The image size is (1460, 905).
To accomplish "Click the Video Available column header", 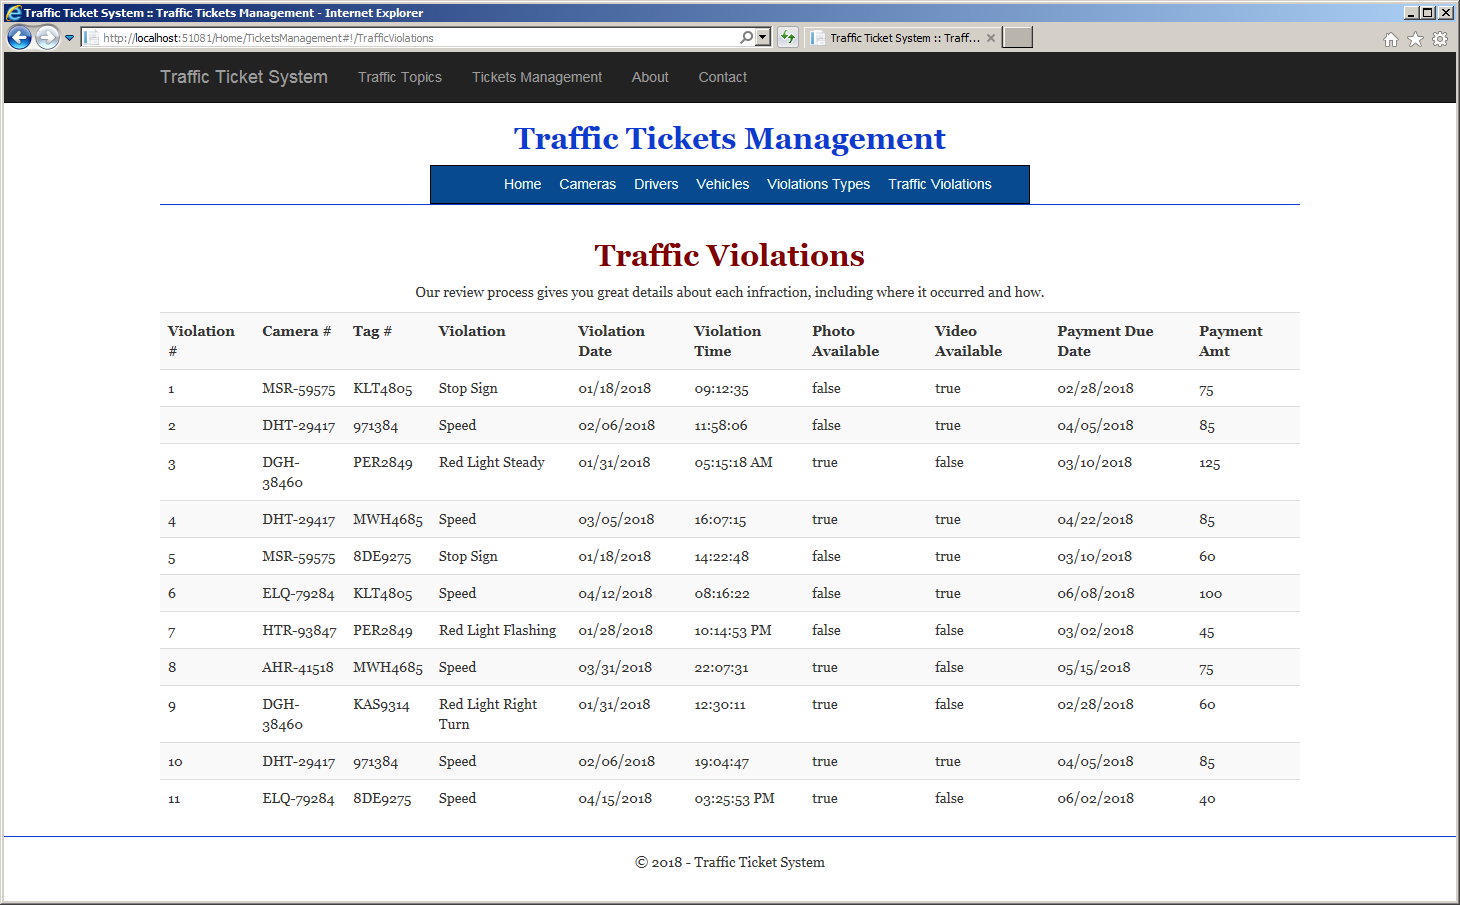I will point(968,341).
